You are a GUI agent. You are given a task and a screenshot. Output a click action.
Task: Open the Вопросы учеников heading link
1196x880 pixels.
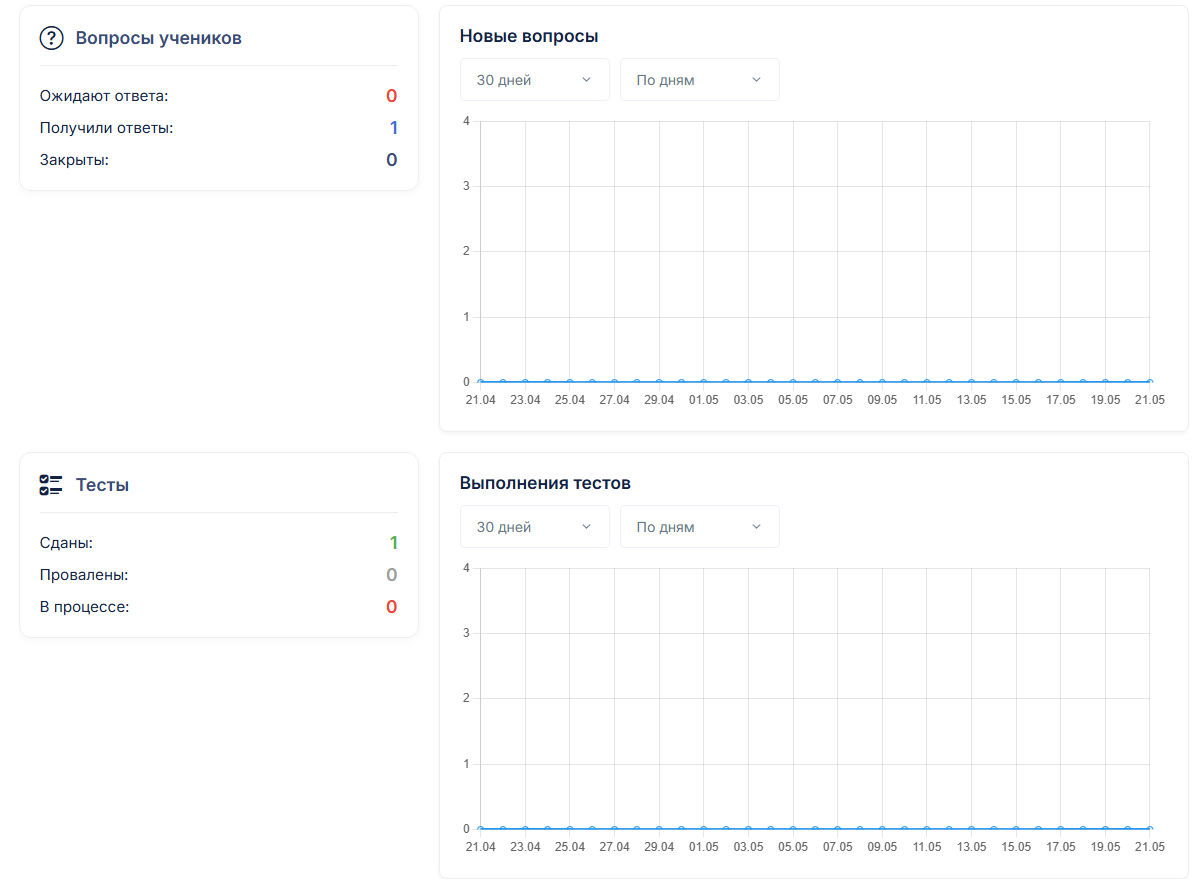click(x=159, y=38)
